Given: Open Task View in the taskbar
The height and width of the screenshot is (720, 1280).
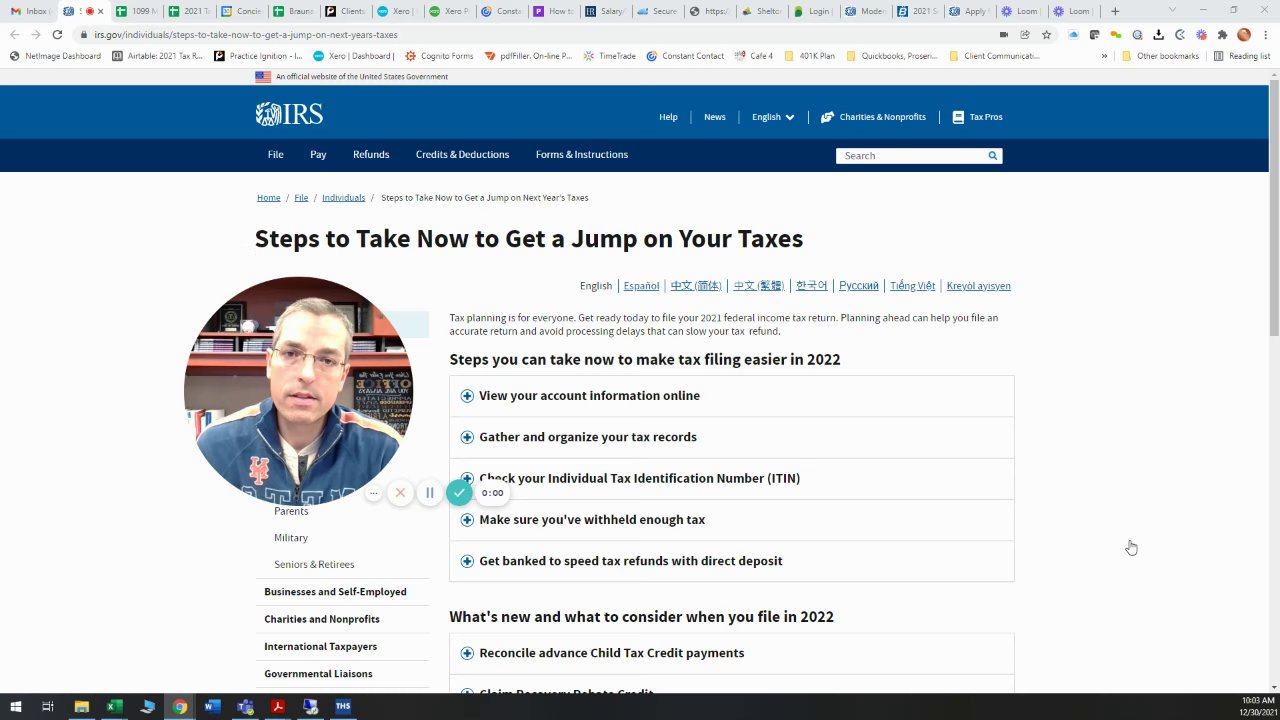Looking at the screenshot, I should [x=48, y=707].
